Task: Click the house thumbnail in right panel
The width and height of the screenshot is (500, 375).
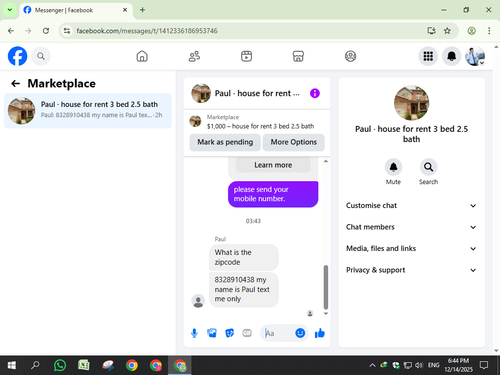Action: point(411,103)
